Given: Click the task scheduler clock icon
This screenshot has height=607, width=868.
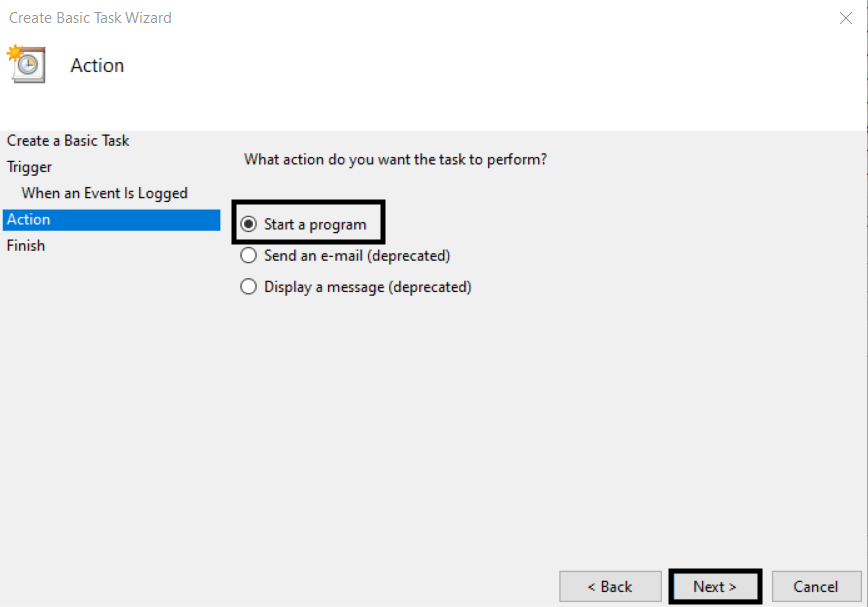Looking at the screenshot, I should (x=26, y=64).
